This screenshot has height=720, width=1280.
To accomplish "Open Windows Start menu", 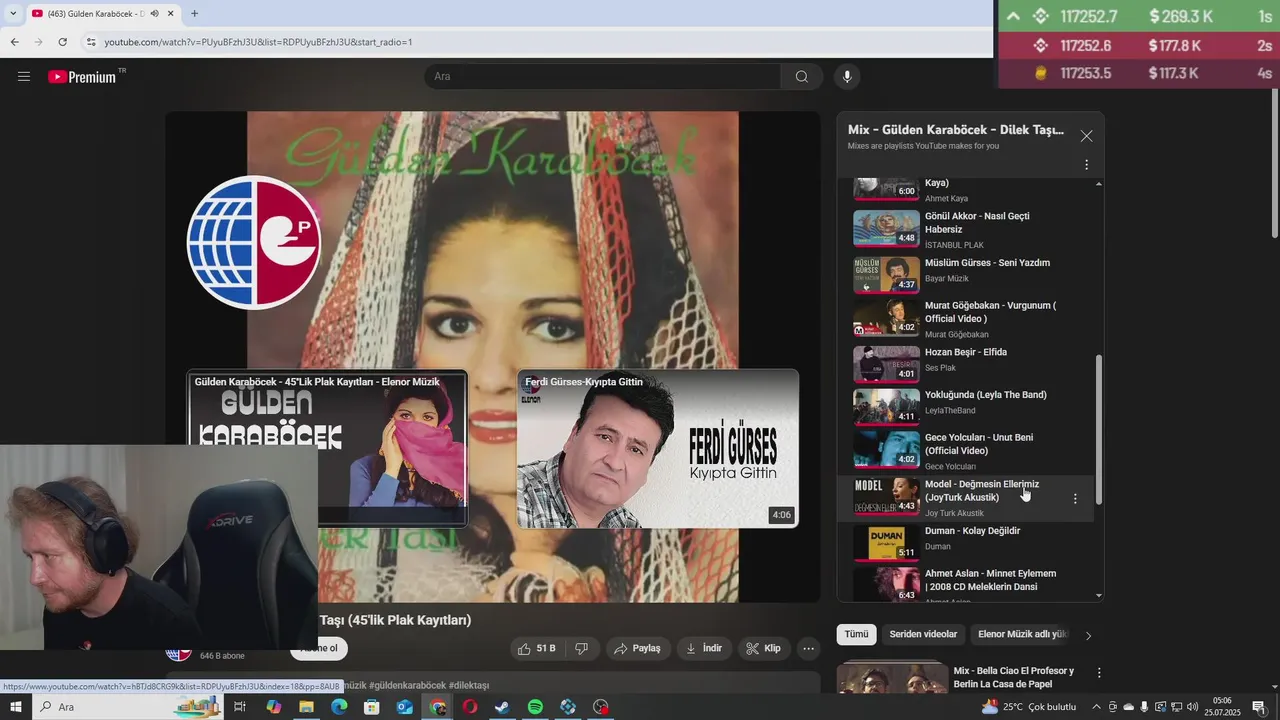I will [17, 707].
